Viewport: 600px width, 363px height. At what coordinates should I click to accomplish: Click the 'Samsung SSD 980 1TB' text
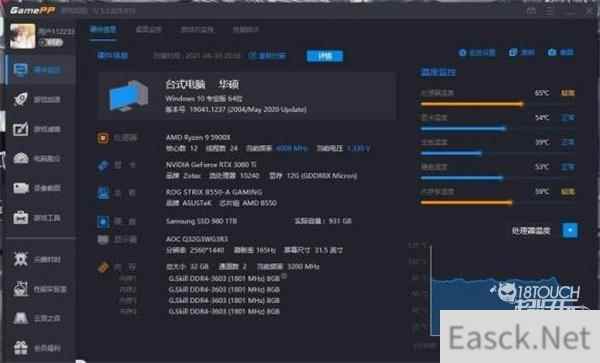(201, 221)
